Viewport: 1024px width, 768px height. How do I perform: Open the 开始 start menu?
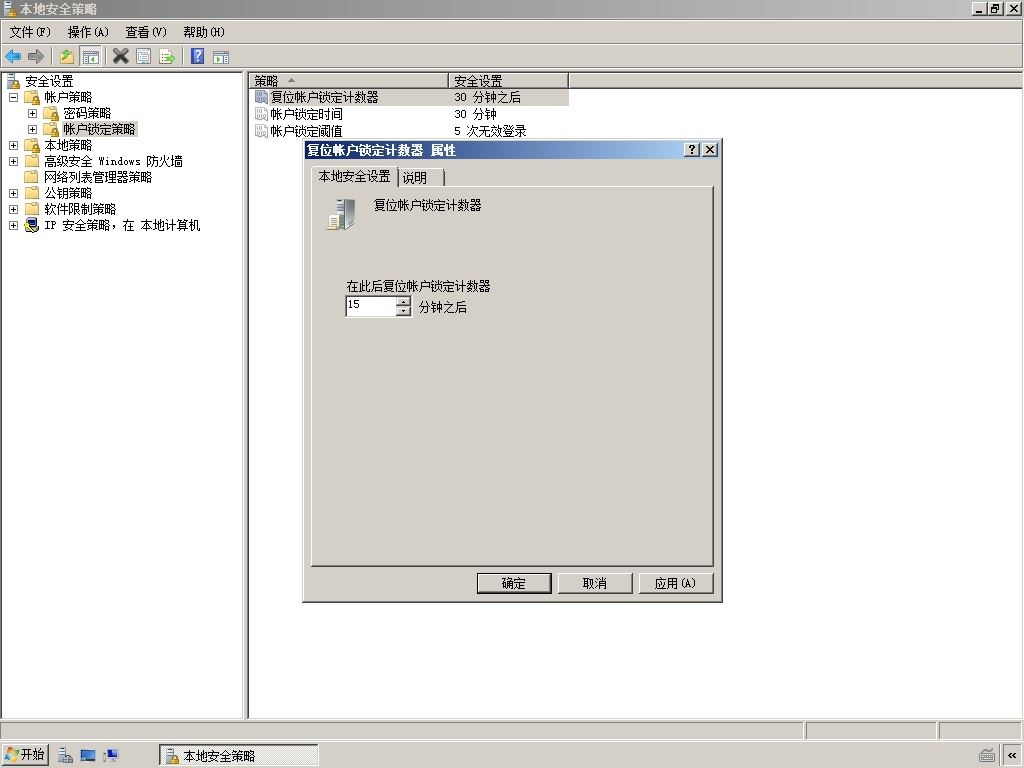click(x=25, y=755)
